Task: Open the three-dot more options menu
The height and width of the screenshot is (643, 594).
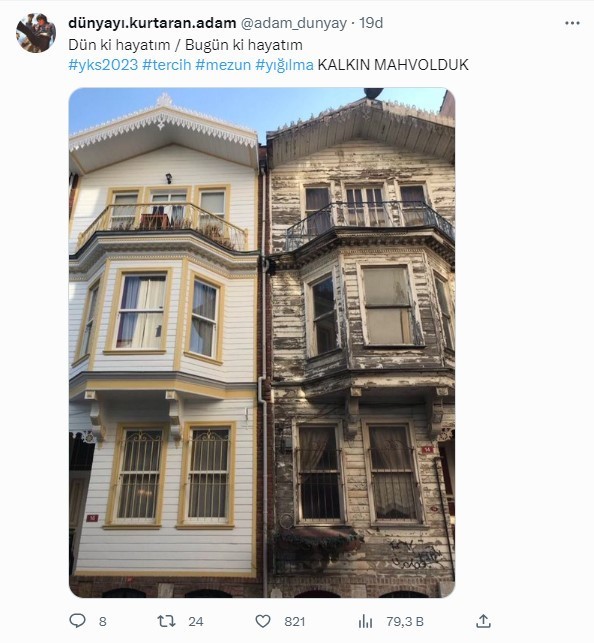Action: point(572,23)
